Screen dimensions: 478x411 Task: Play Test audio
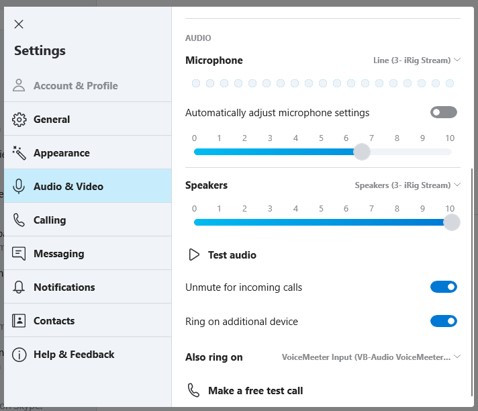pos(222,255)
